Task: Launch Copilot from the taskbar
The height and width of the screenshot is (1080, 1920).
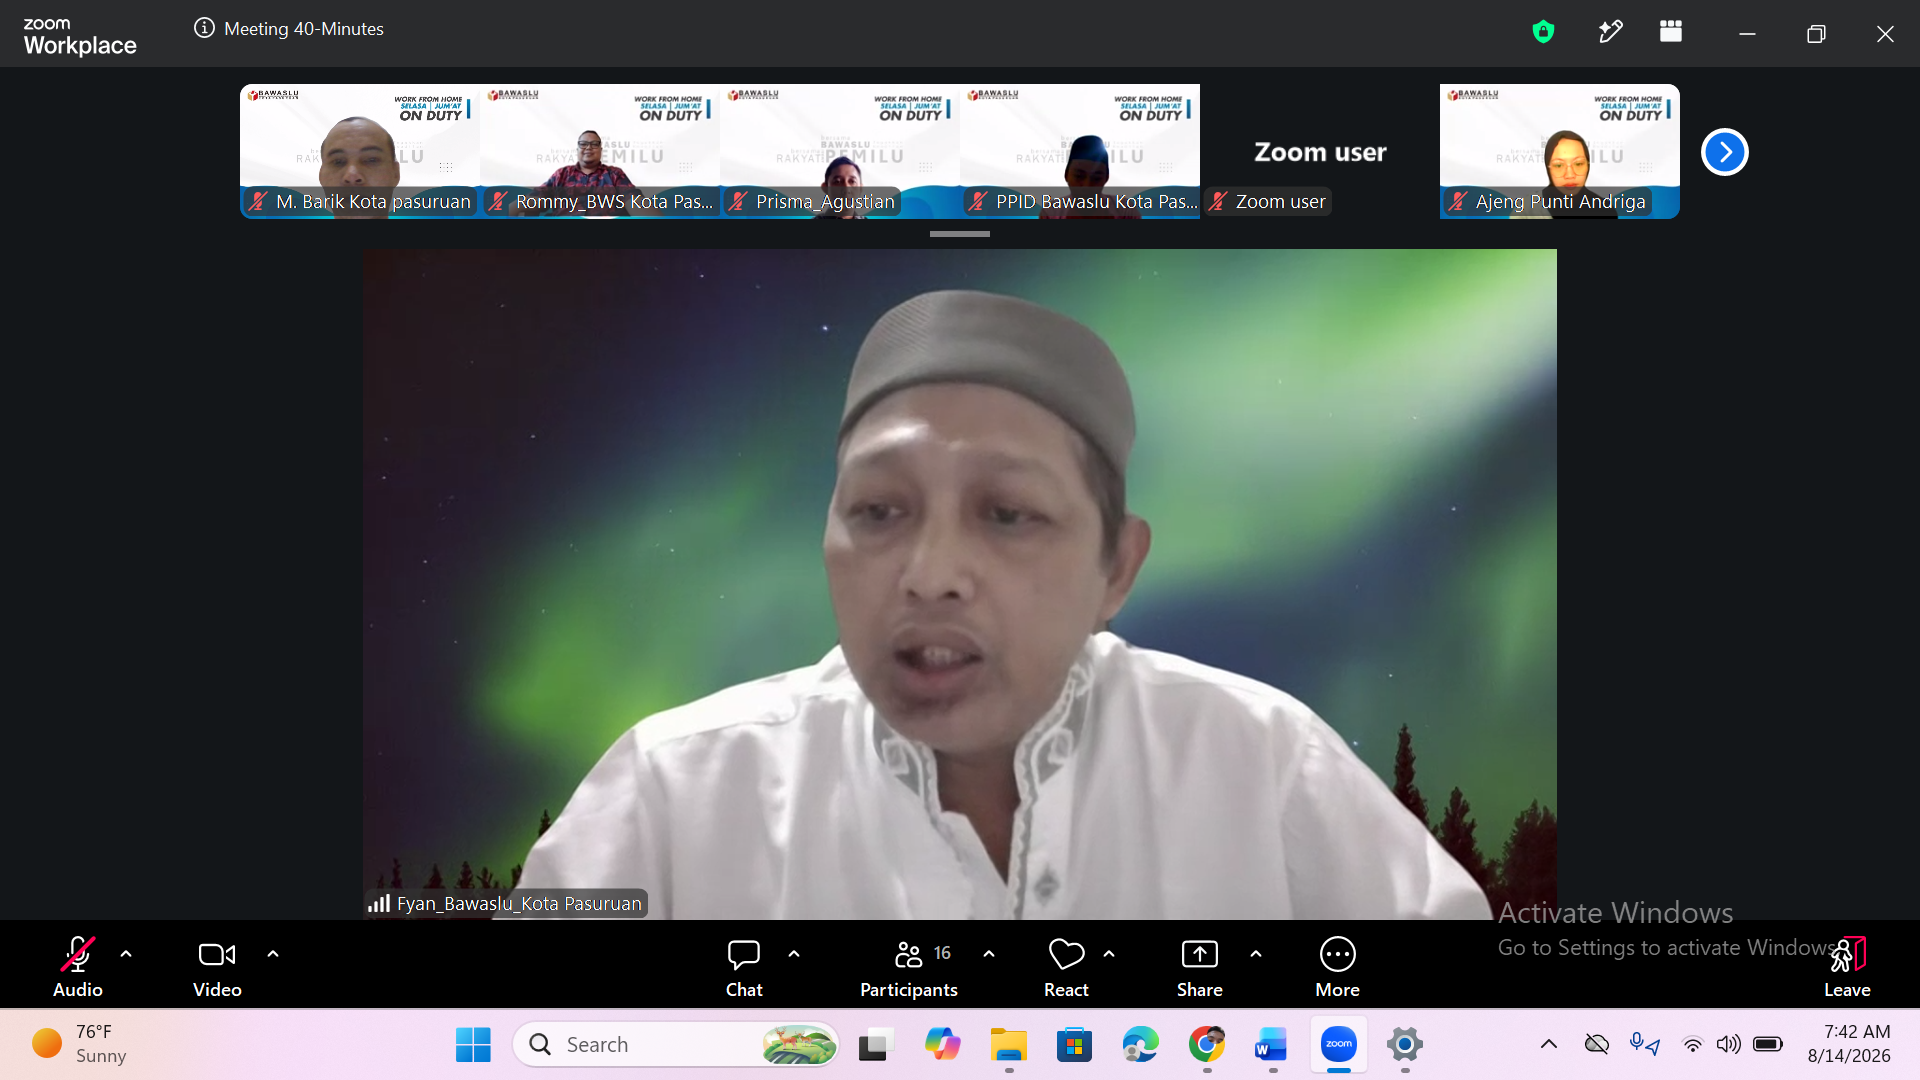Action: tap(942, 1045)
